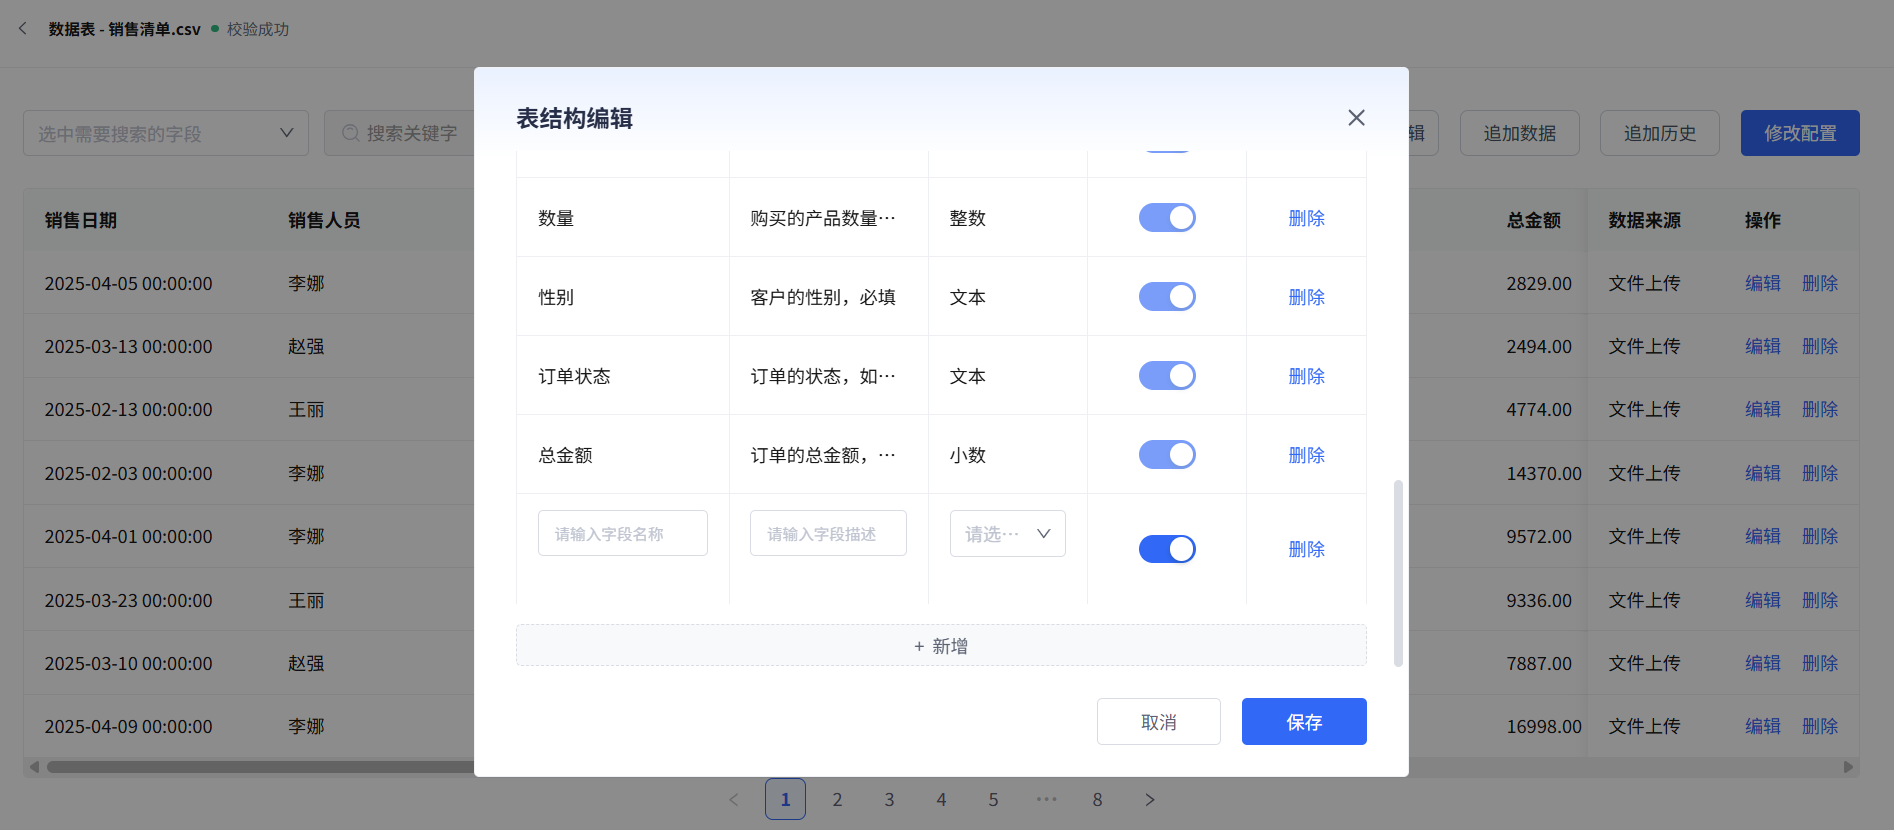Open 选中需要搜索的字段 dropdown
This screenshot has height=830, width=1894.
coord(166,133)
